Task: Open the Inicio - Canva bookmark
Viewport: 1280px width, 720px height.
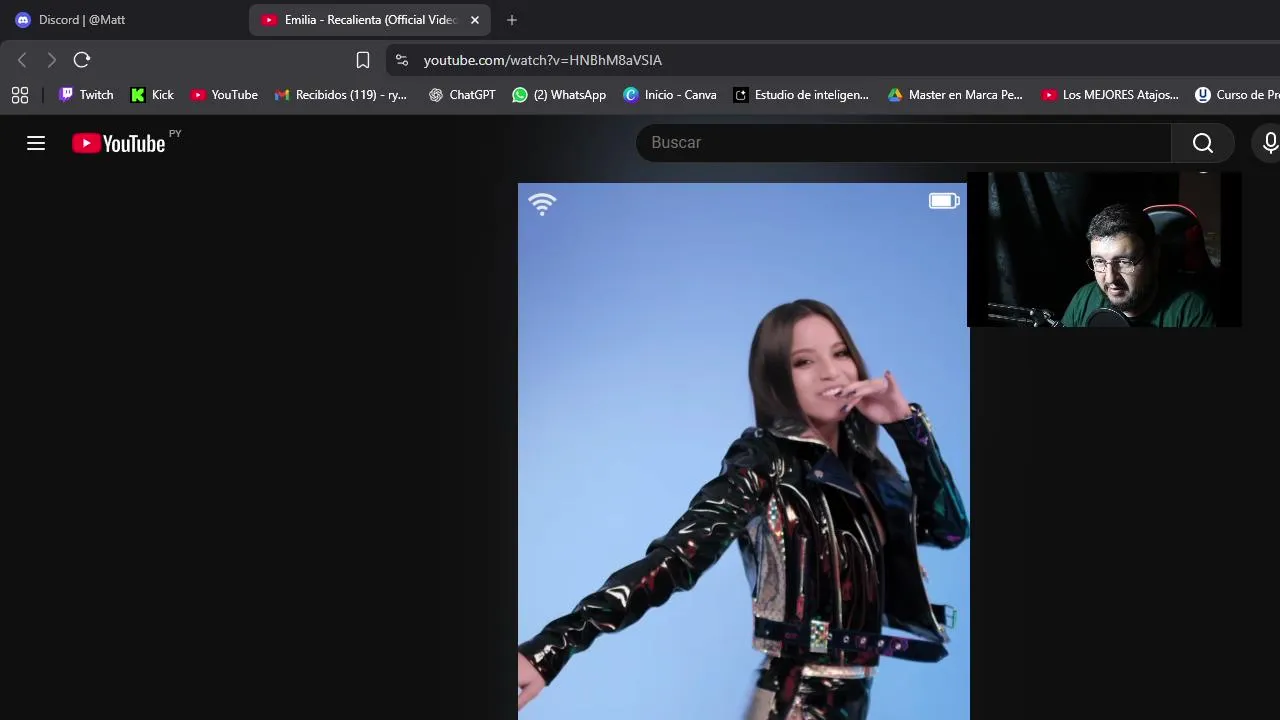Action: tap(670, 95)
